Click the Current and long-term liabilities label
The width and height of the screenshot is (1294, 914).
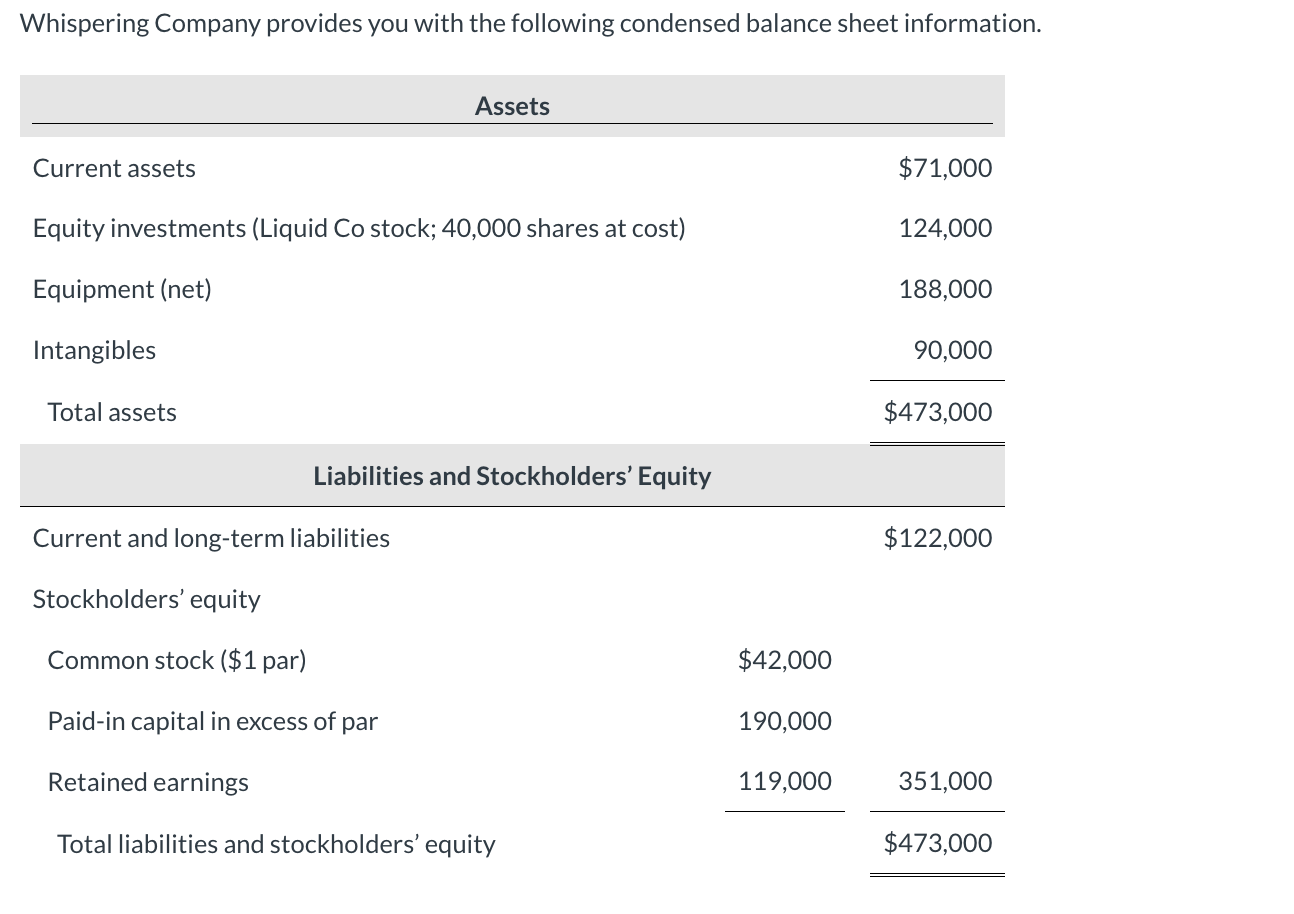[211, 539]
